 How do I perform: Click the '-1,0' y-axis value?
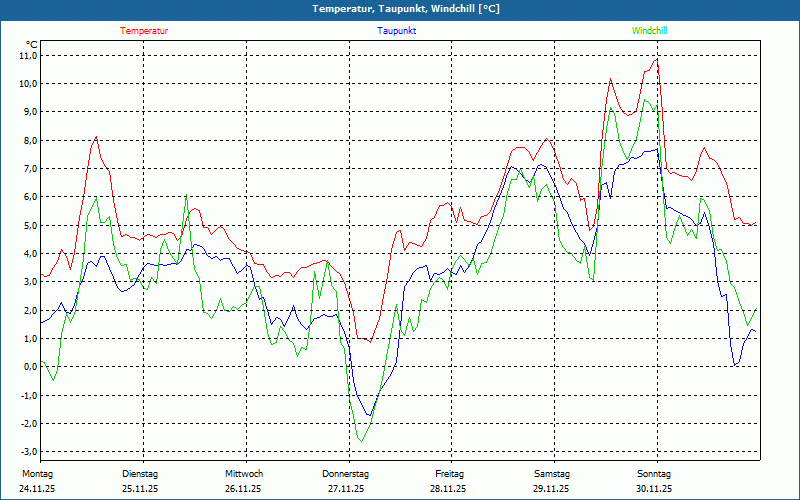(29, 395)
